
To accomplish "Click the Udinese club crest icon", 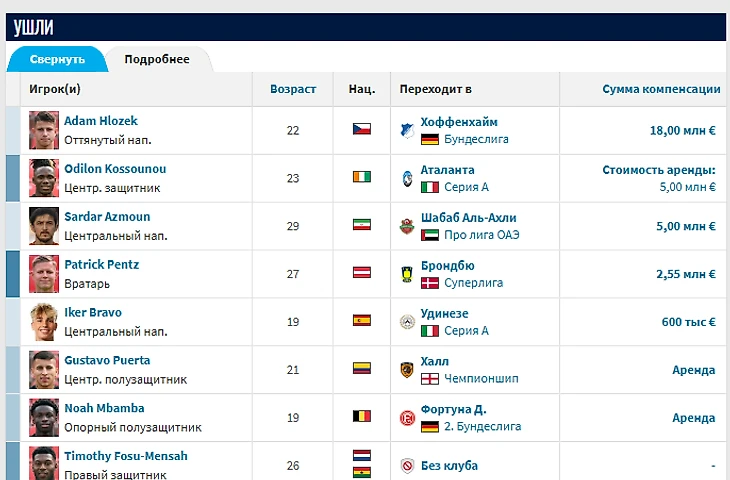I will [406, 322].
